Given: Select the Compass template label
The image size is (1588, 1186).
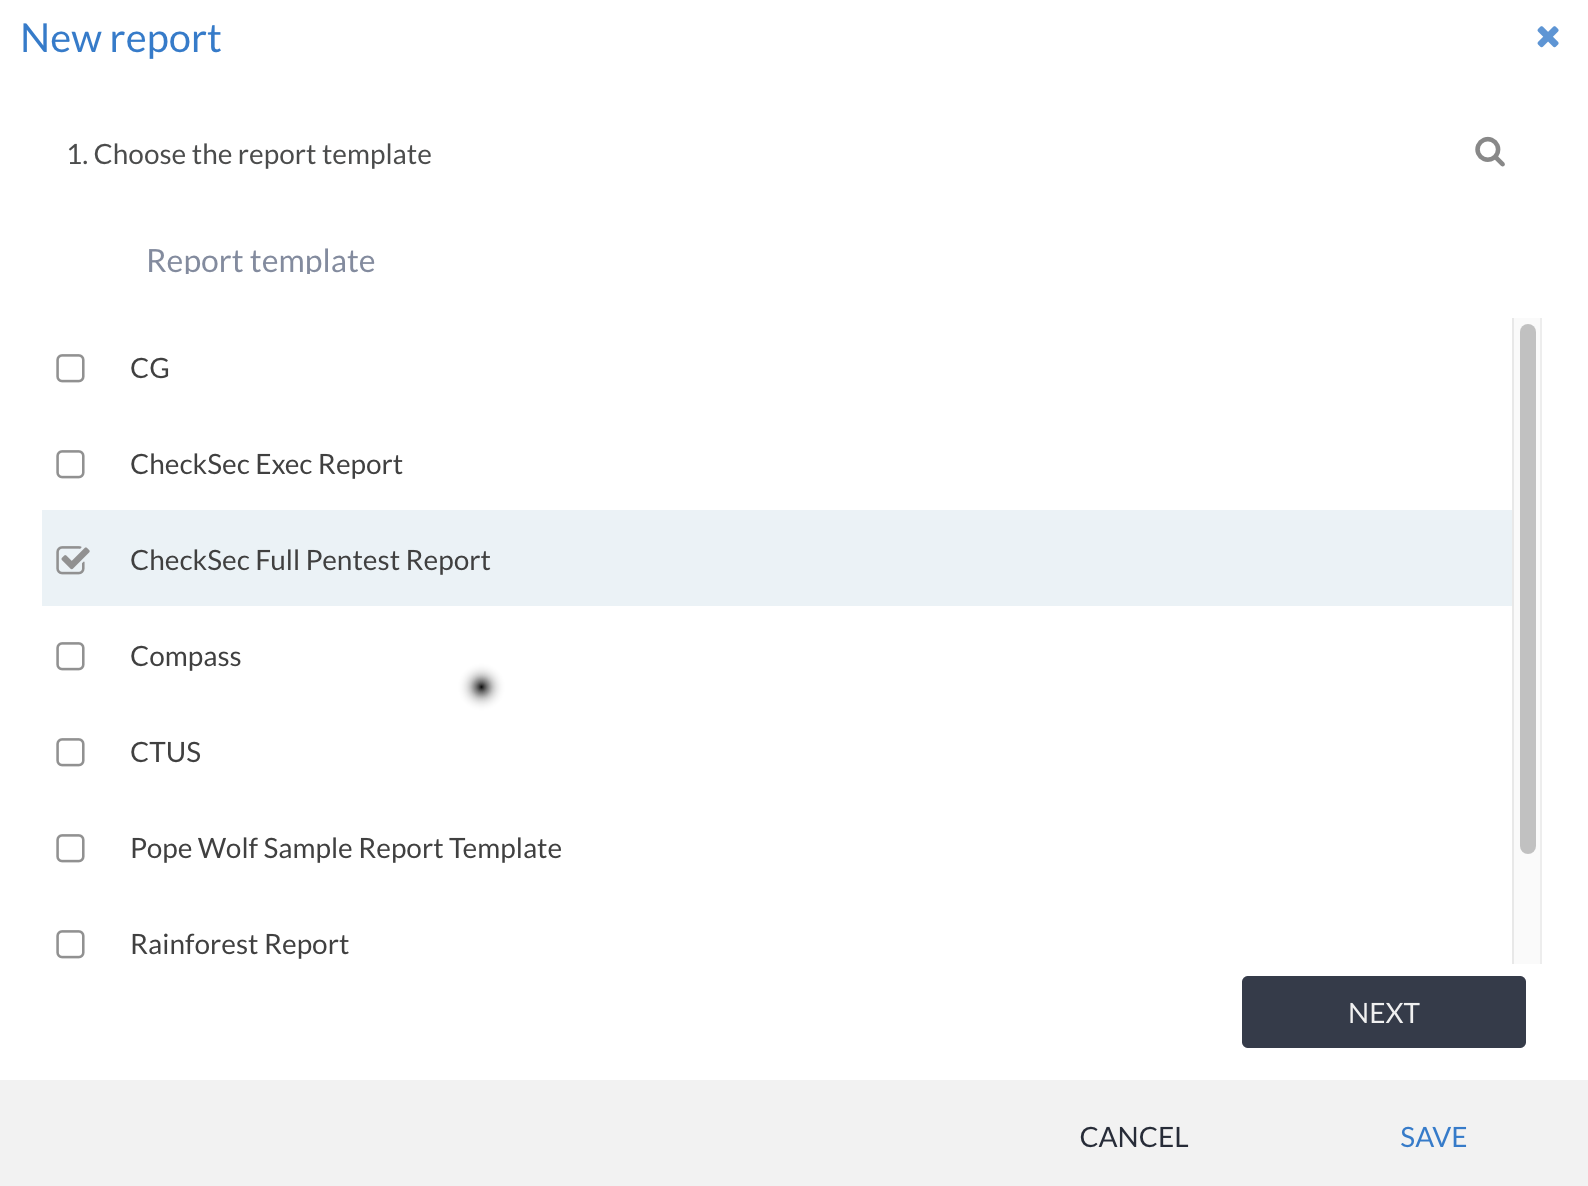Looking at the screenshot, I should click(186, 657).
